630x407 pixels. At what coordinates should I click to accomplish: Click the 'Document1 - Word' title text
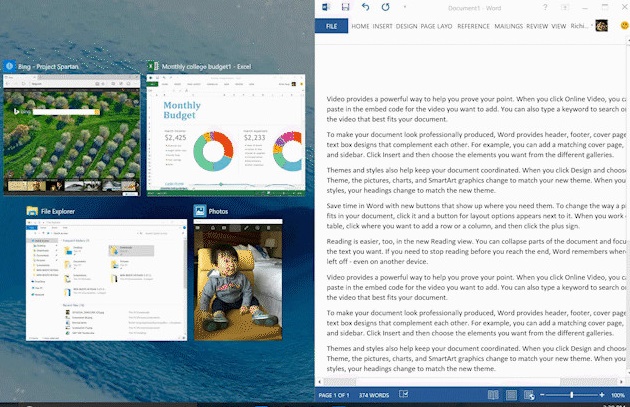[x=475, y=8]
